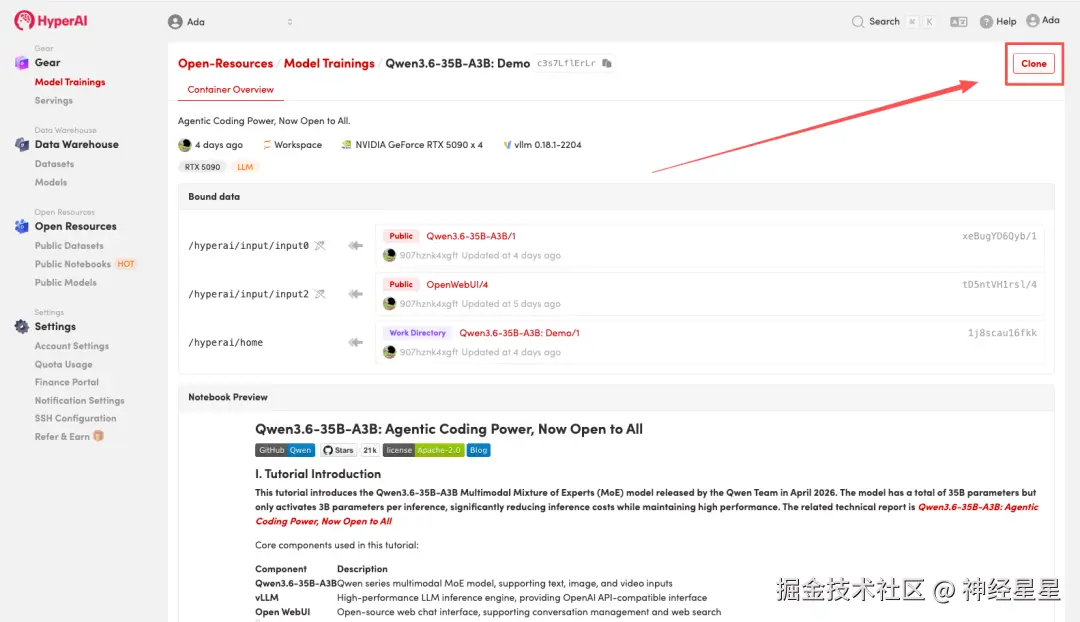The image size is (1080, 622).
Task: Open Models under Data Warehouse
Action: (51, 183)
